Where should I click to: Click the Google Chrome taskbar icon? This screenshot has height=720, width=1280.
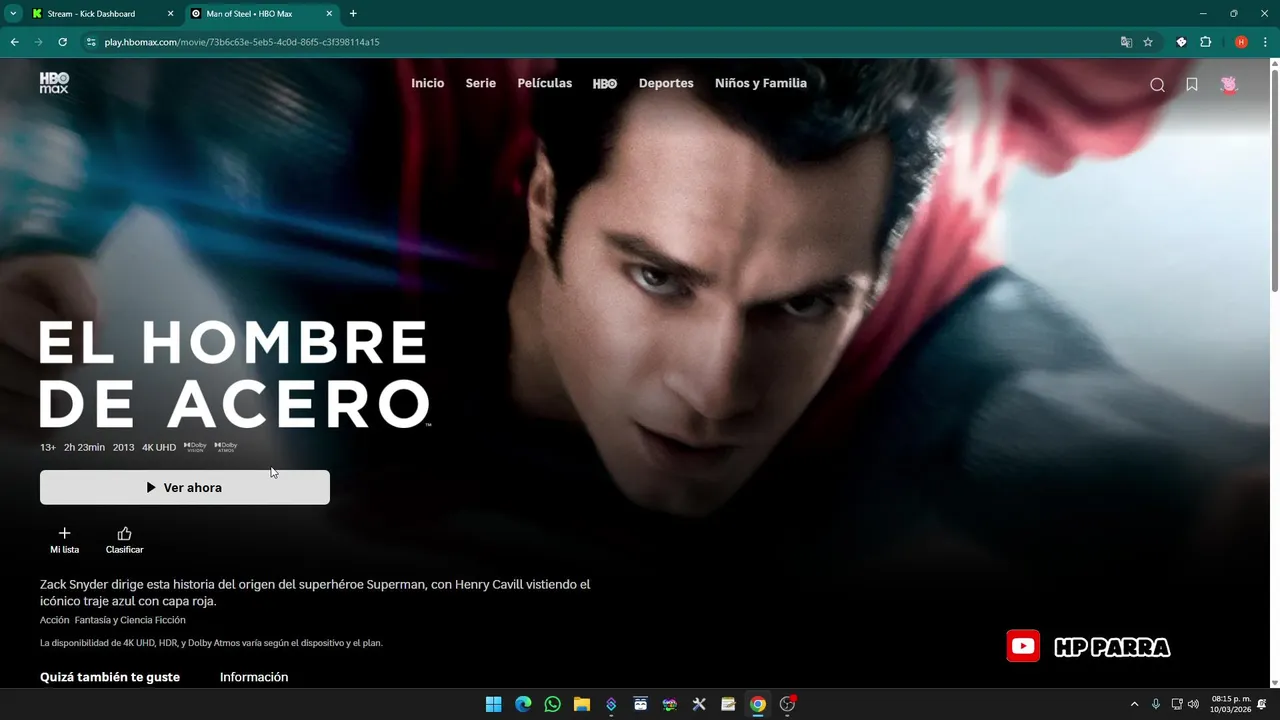point(758,704)
